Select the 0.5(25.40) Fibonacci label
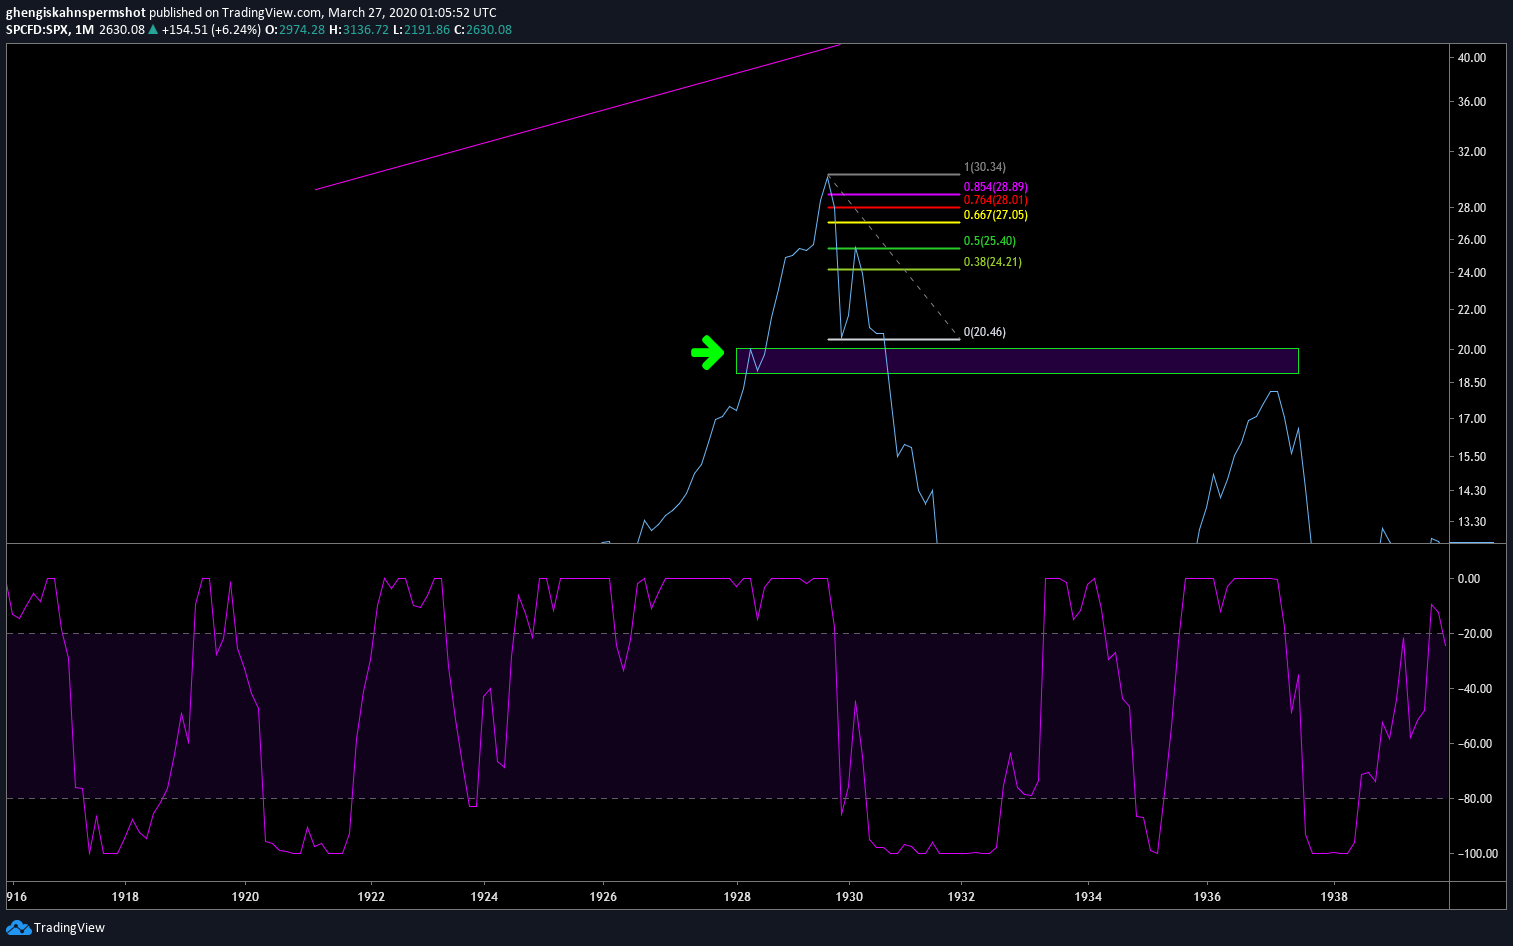Screen dimensions: 1513x946 (990, 241)
